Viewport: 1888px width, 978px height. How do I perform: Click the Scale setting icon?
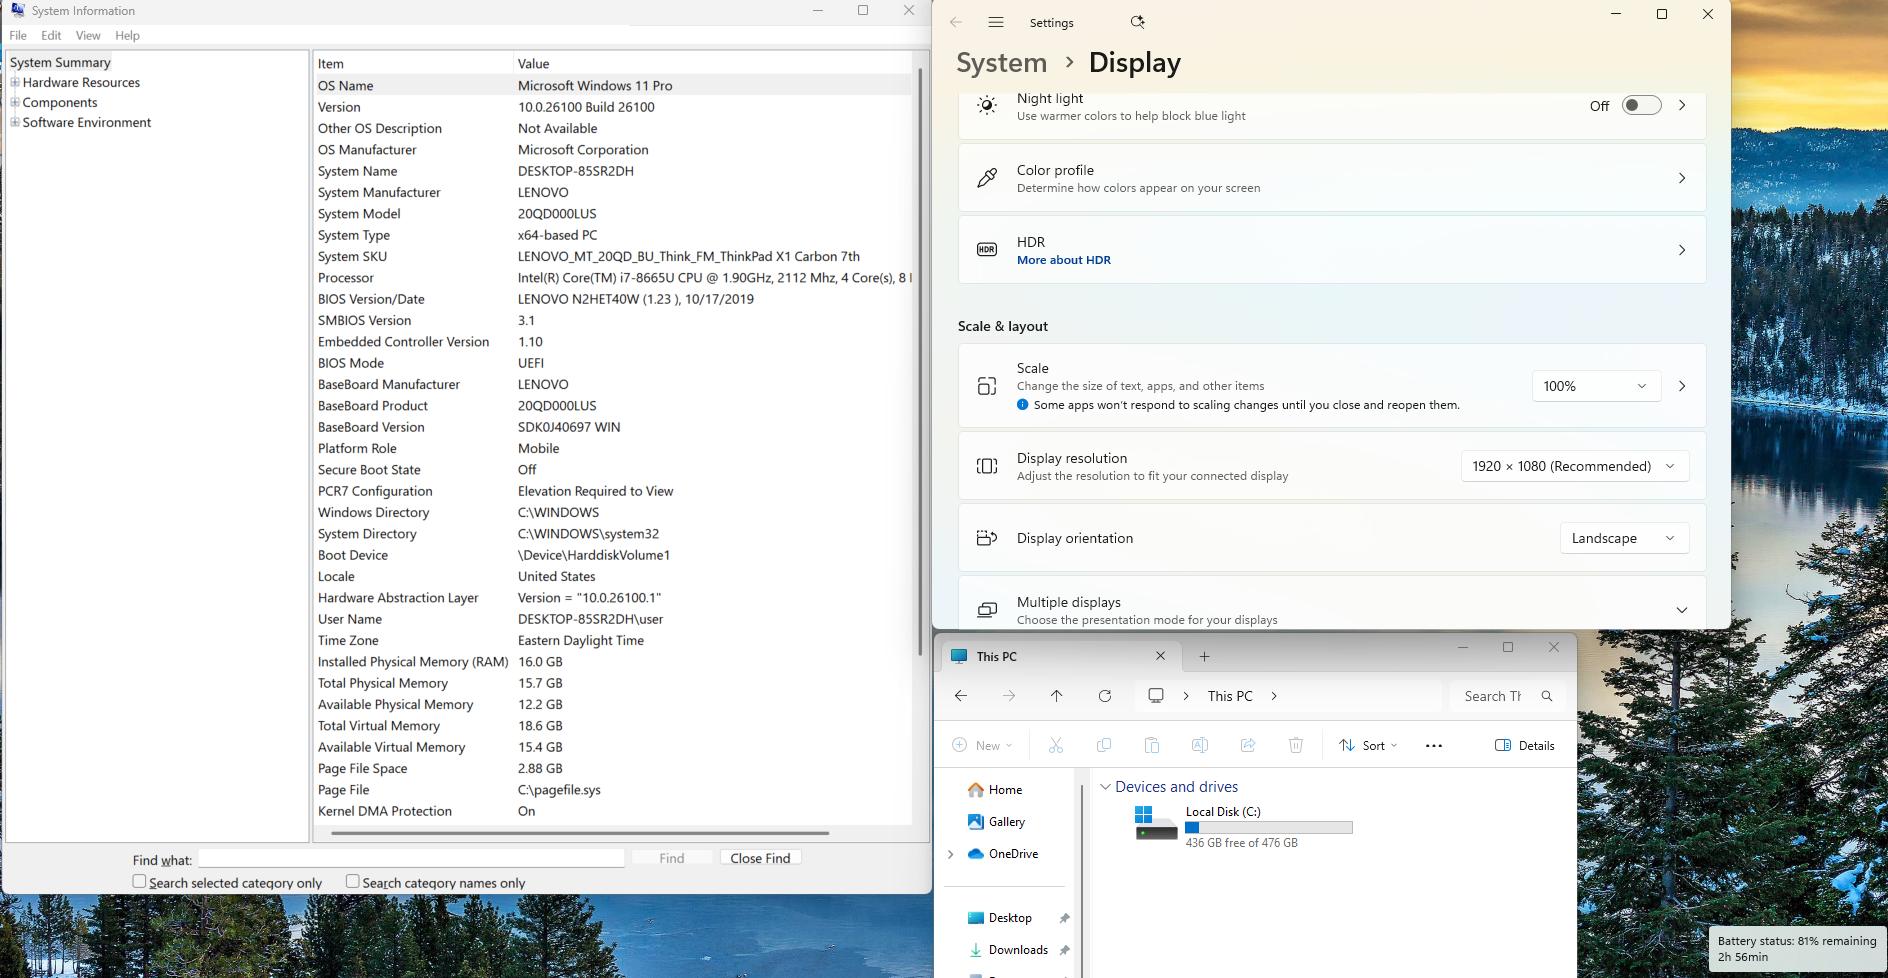pyautogui.click(x=987, y=386)
